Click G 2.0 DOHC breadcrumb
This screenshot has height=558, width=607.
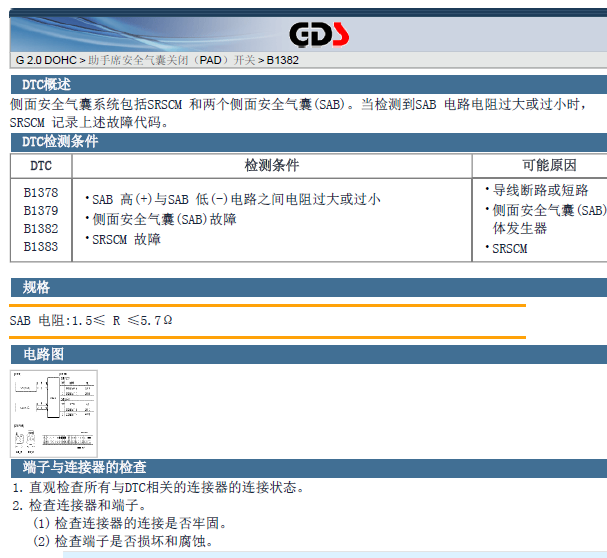(46, 60)
